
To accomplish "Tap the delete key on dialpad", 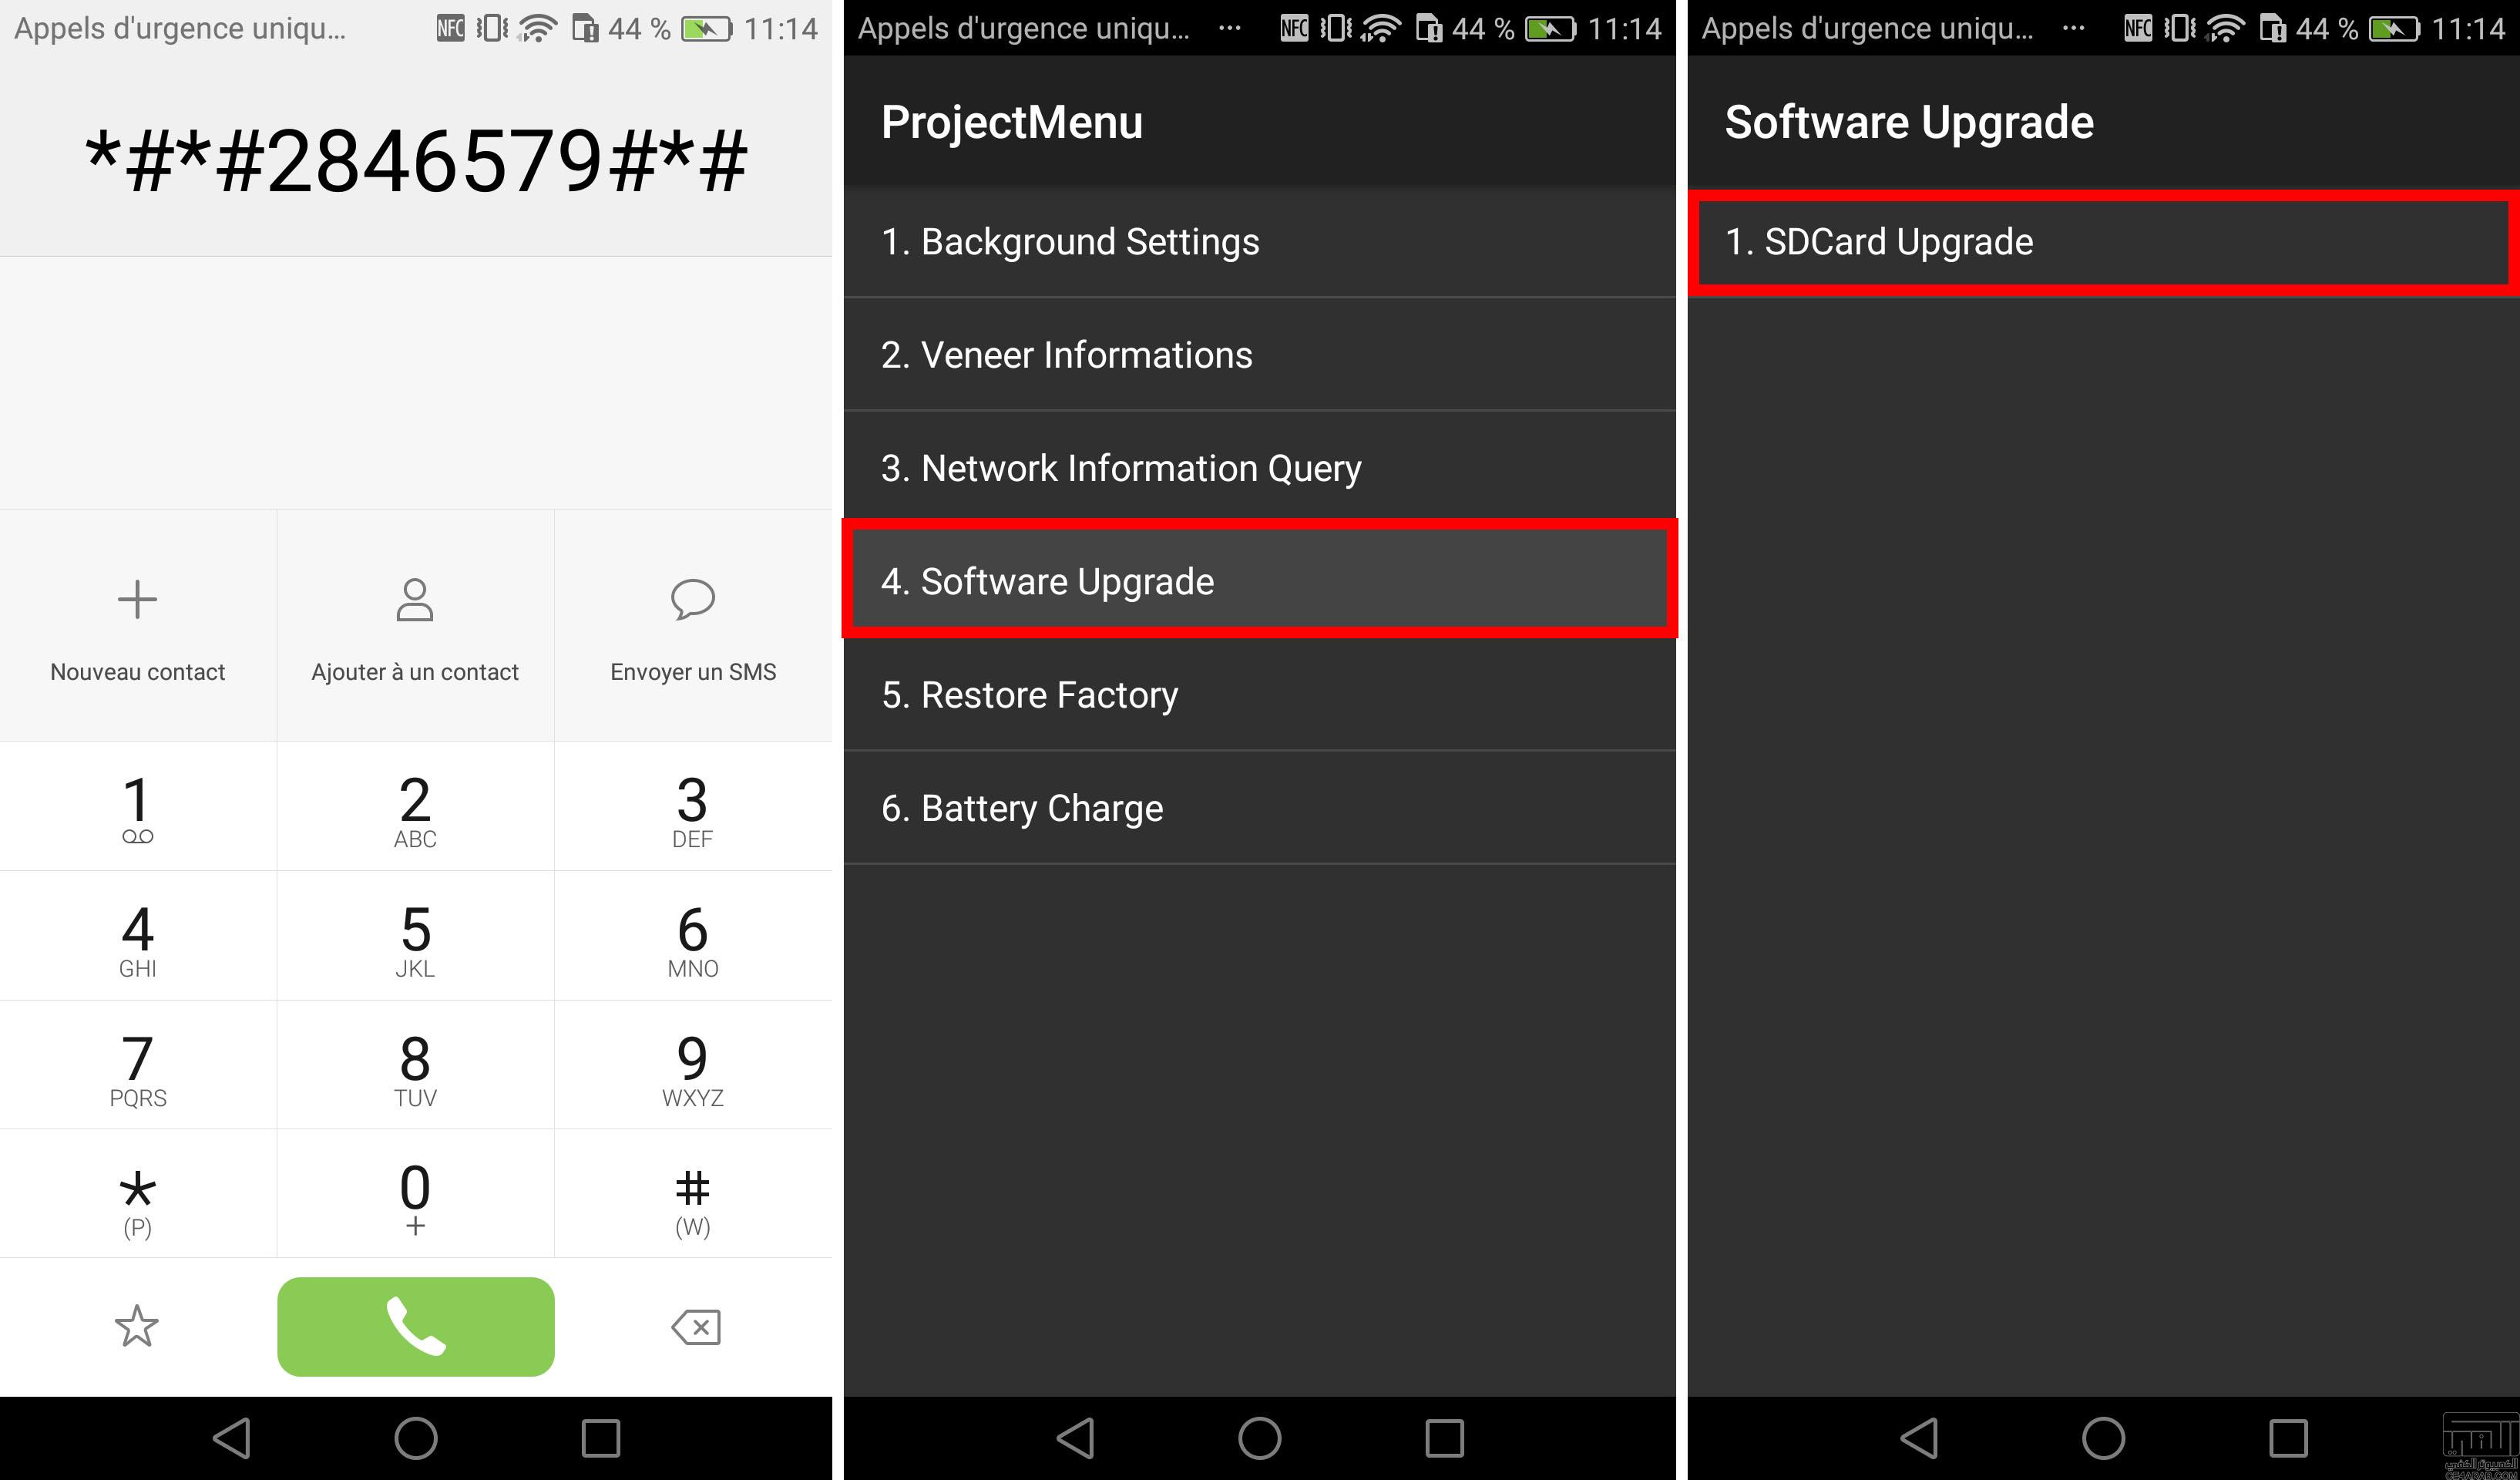I will click(x=696, y=1327).
